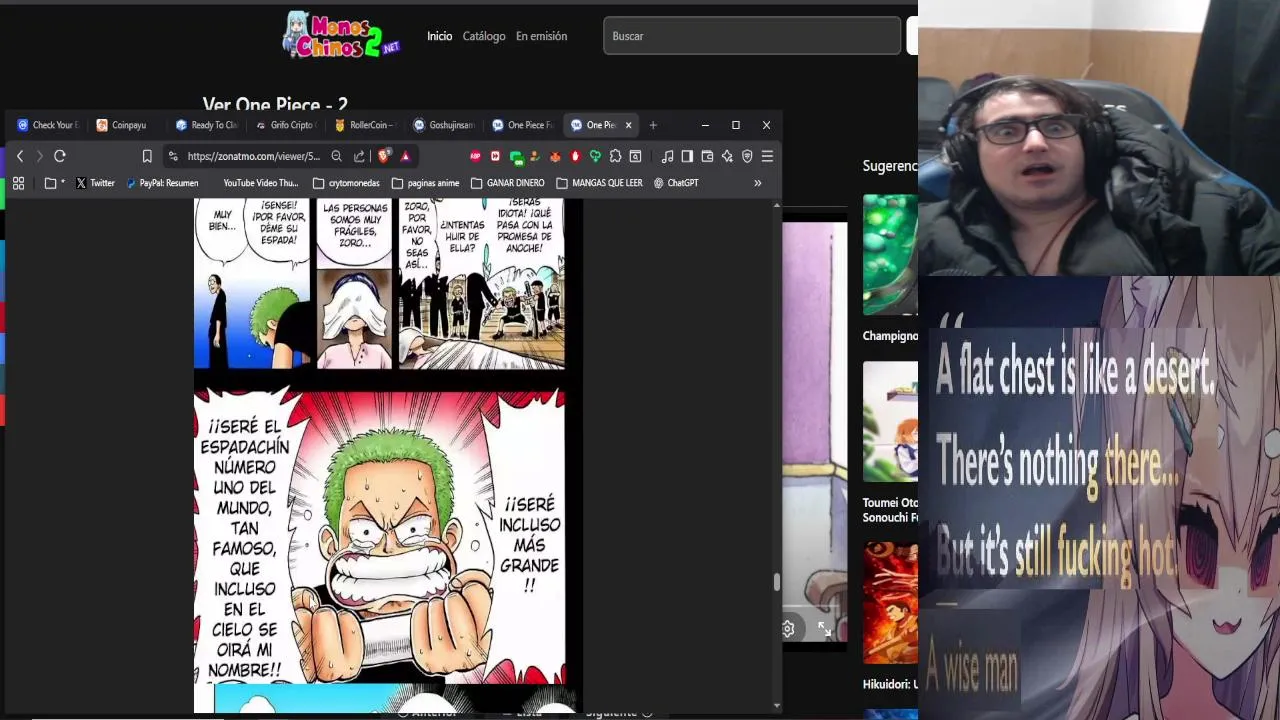
Task: Open the Brave hamburger main menu
Action: click(767, 156)
